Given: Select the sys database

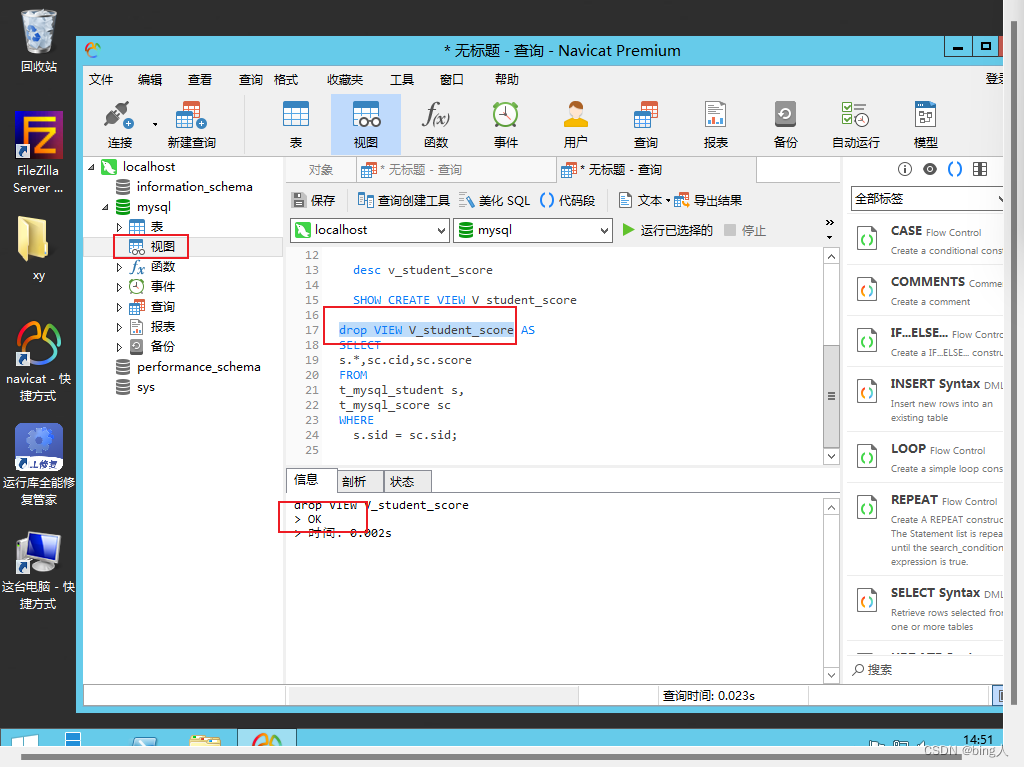Looking at the screenshot, I should (x=146, y=387).
